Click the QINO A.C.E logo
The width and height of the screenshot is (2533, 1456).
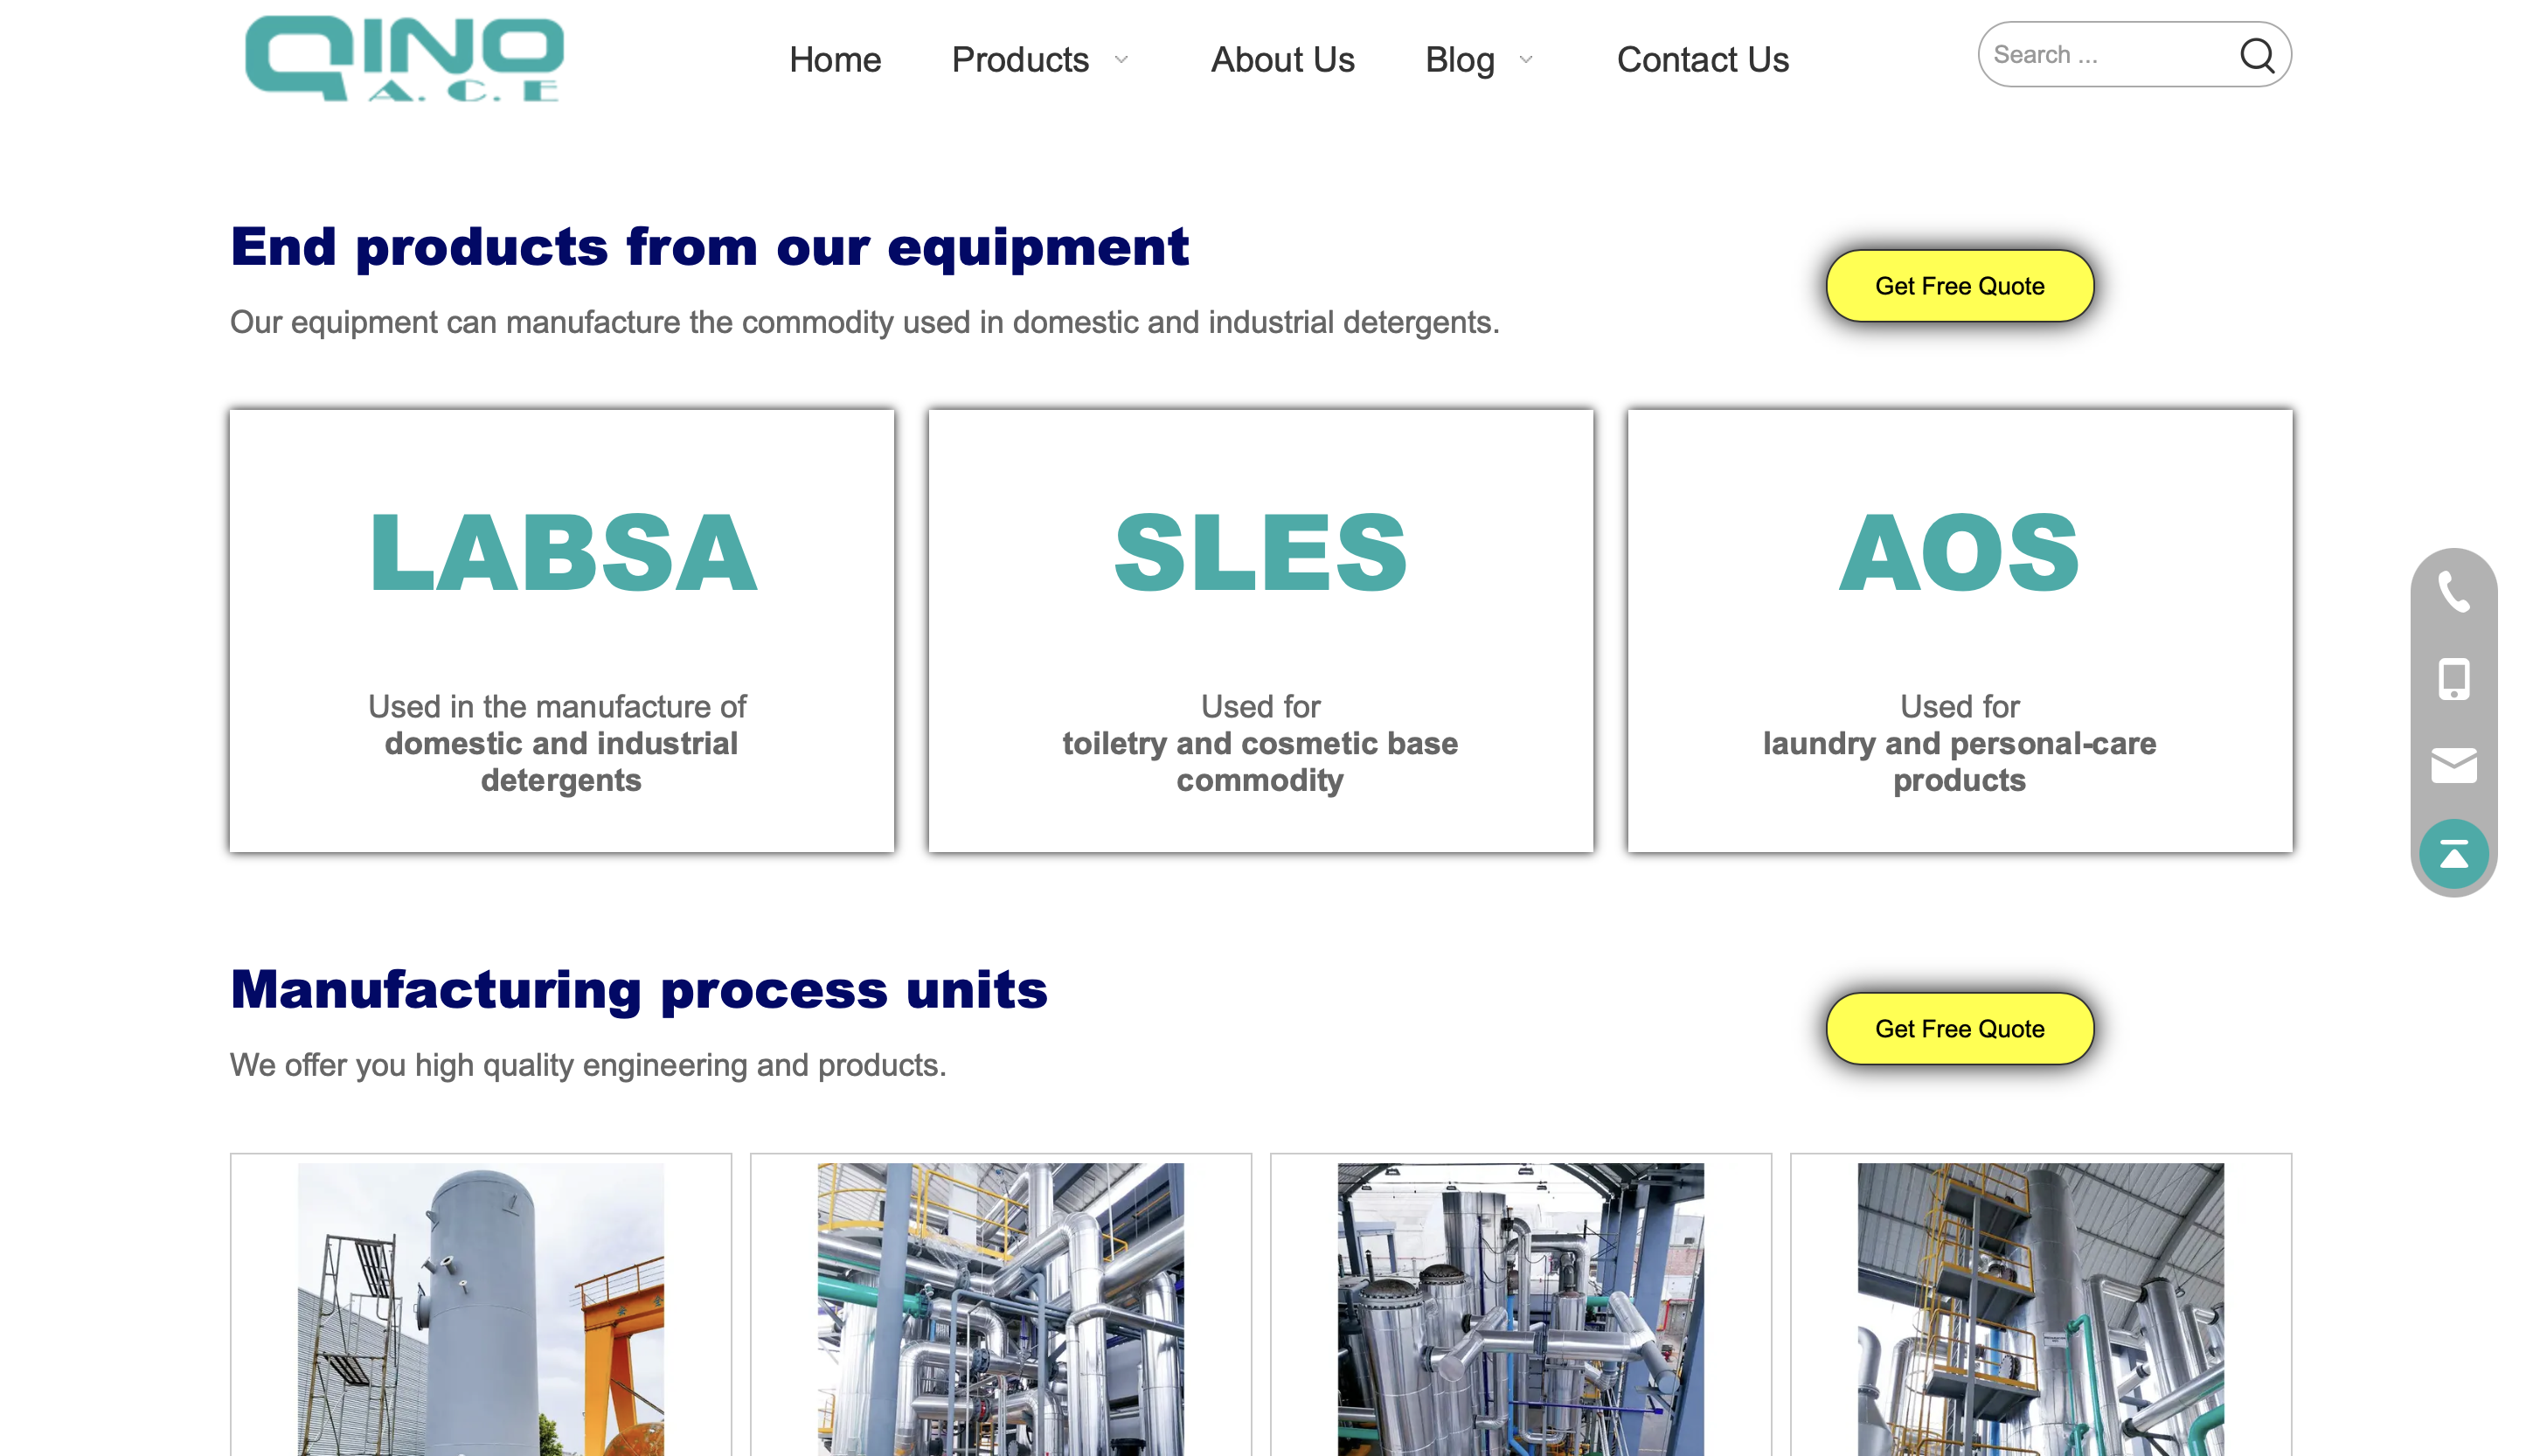point(404,58)
